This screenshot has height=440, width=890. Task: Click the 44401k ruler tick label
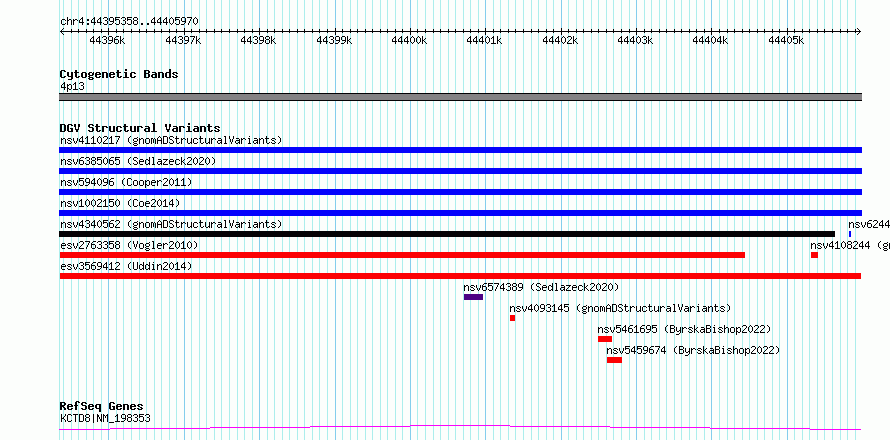[485, 40]
